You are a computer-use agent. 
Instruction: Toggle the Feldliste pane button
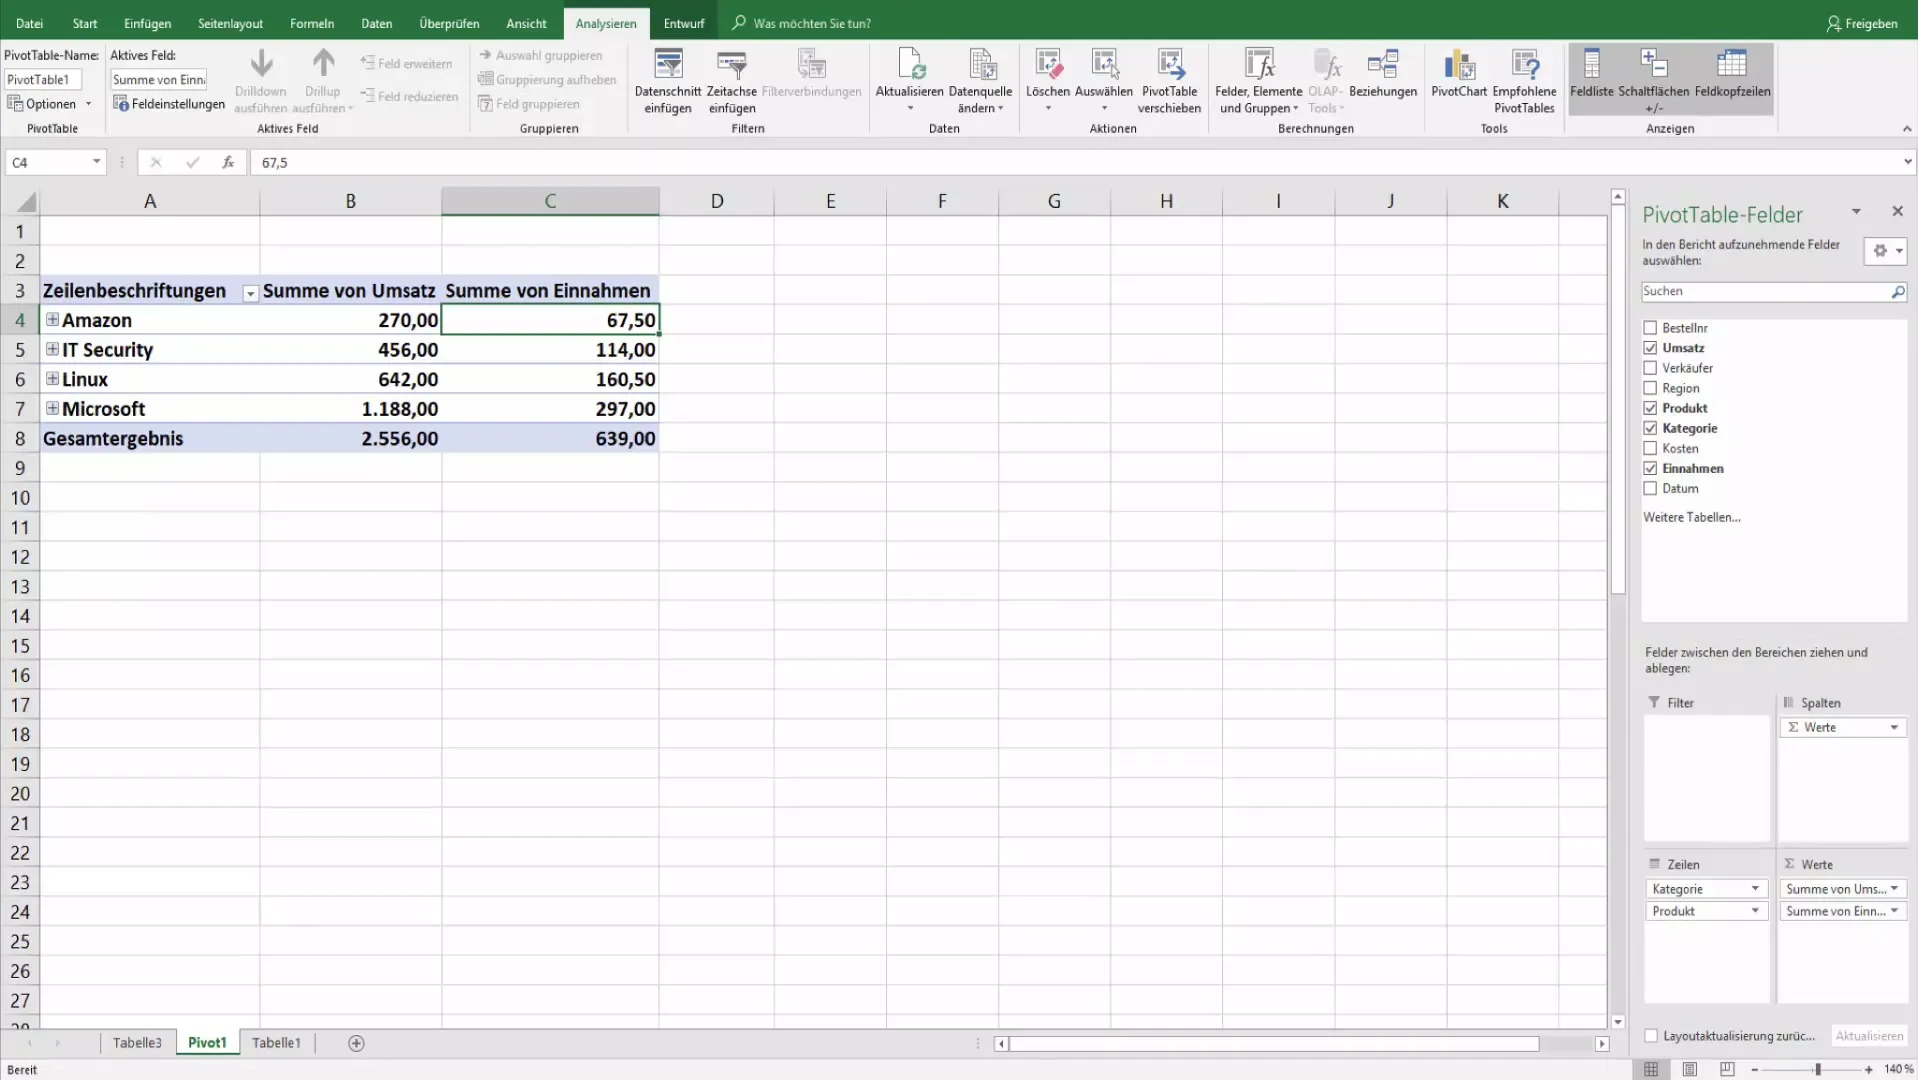pyautogui.click(x=1592, y=78)
